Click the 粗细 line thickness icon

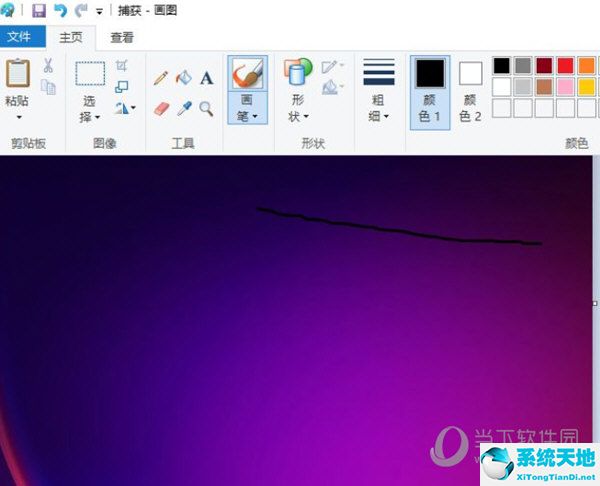click(379, 72)
